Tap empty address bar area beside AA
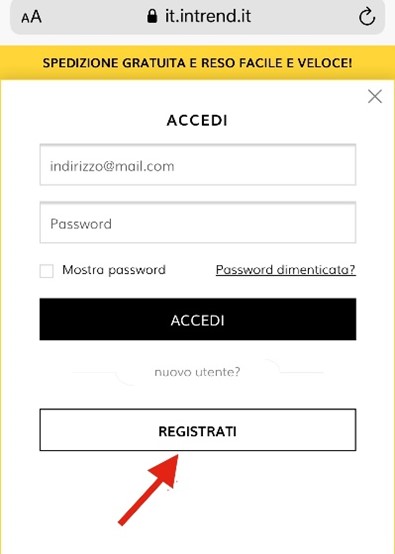395x554 pixels. point(94,17)
